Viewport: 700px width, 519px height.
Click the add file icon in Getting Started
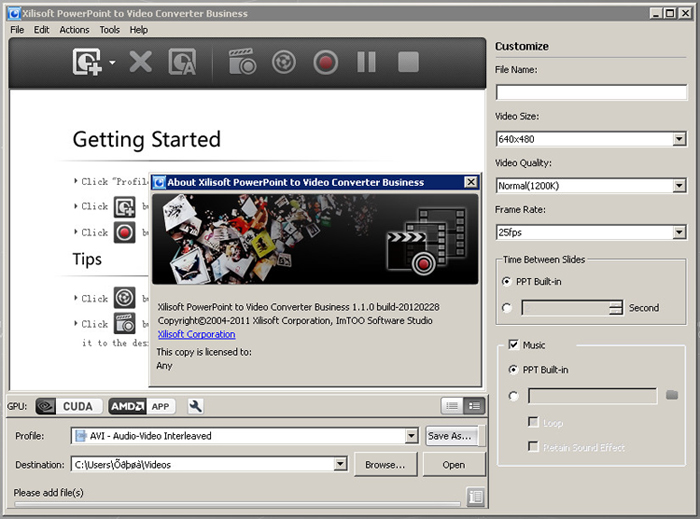(125, 207)
